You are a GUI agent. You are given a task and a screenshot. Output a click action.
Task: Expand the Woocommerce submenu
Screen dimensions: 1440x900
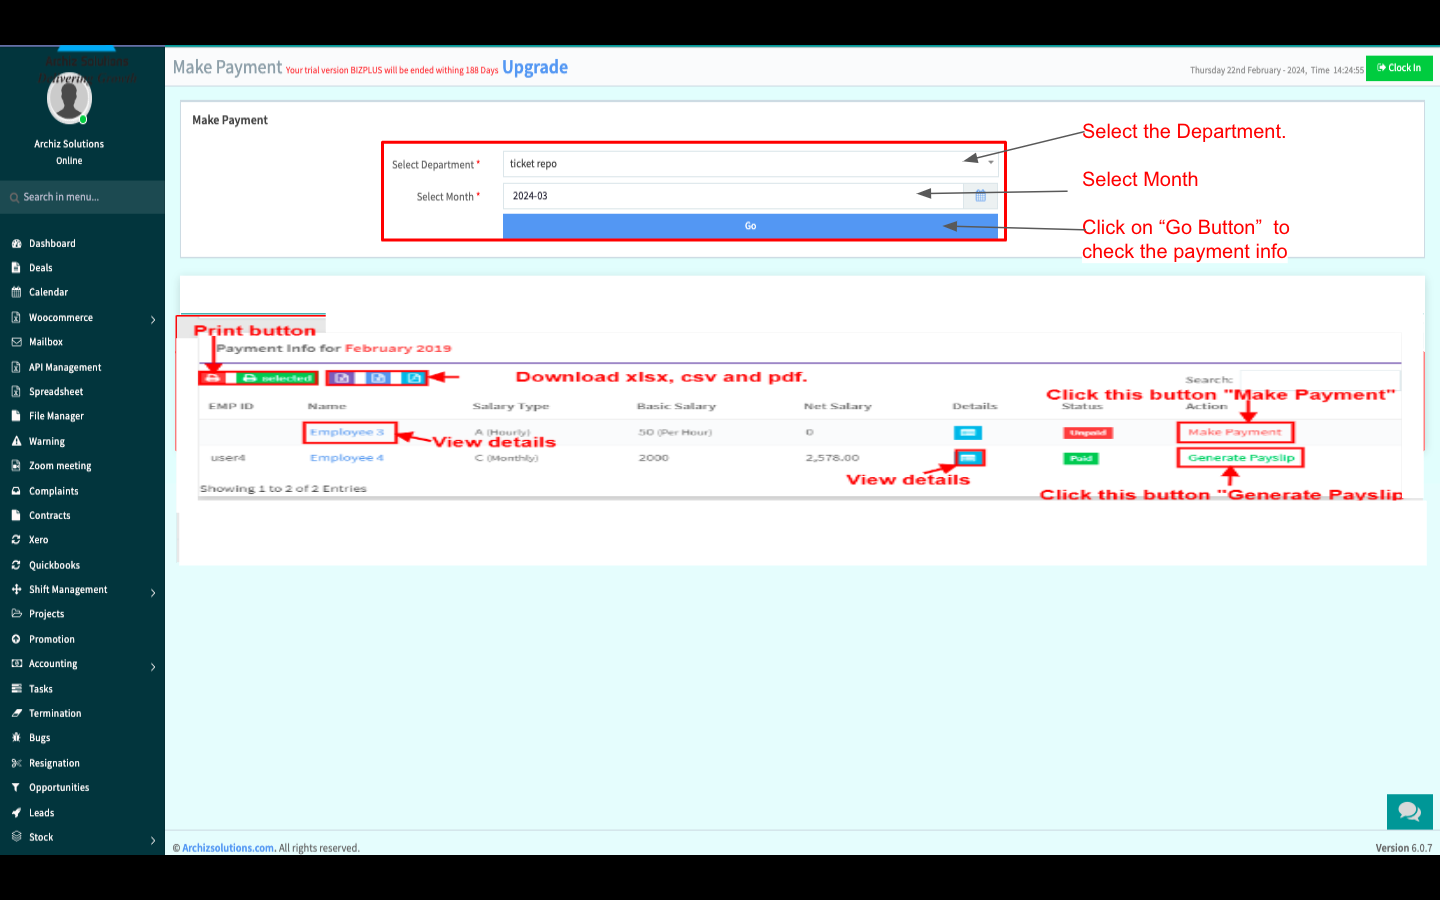153,320
